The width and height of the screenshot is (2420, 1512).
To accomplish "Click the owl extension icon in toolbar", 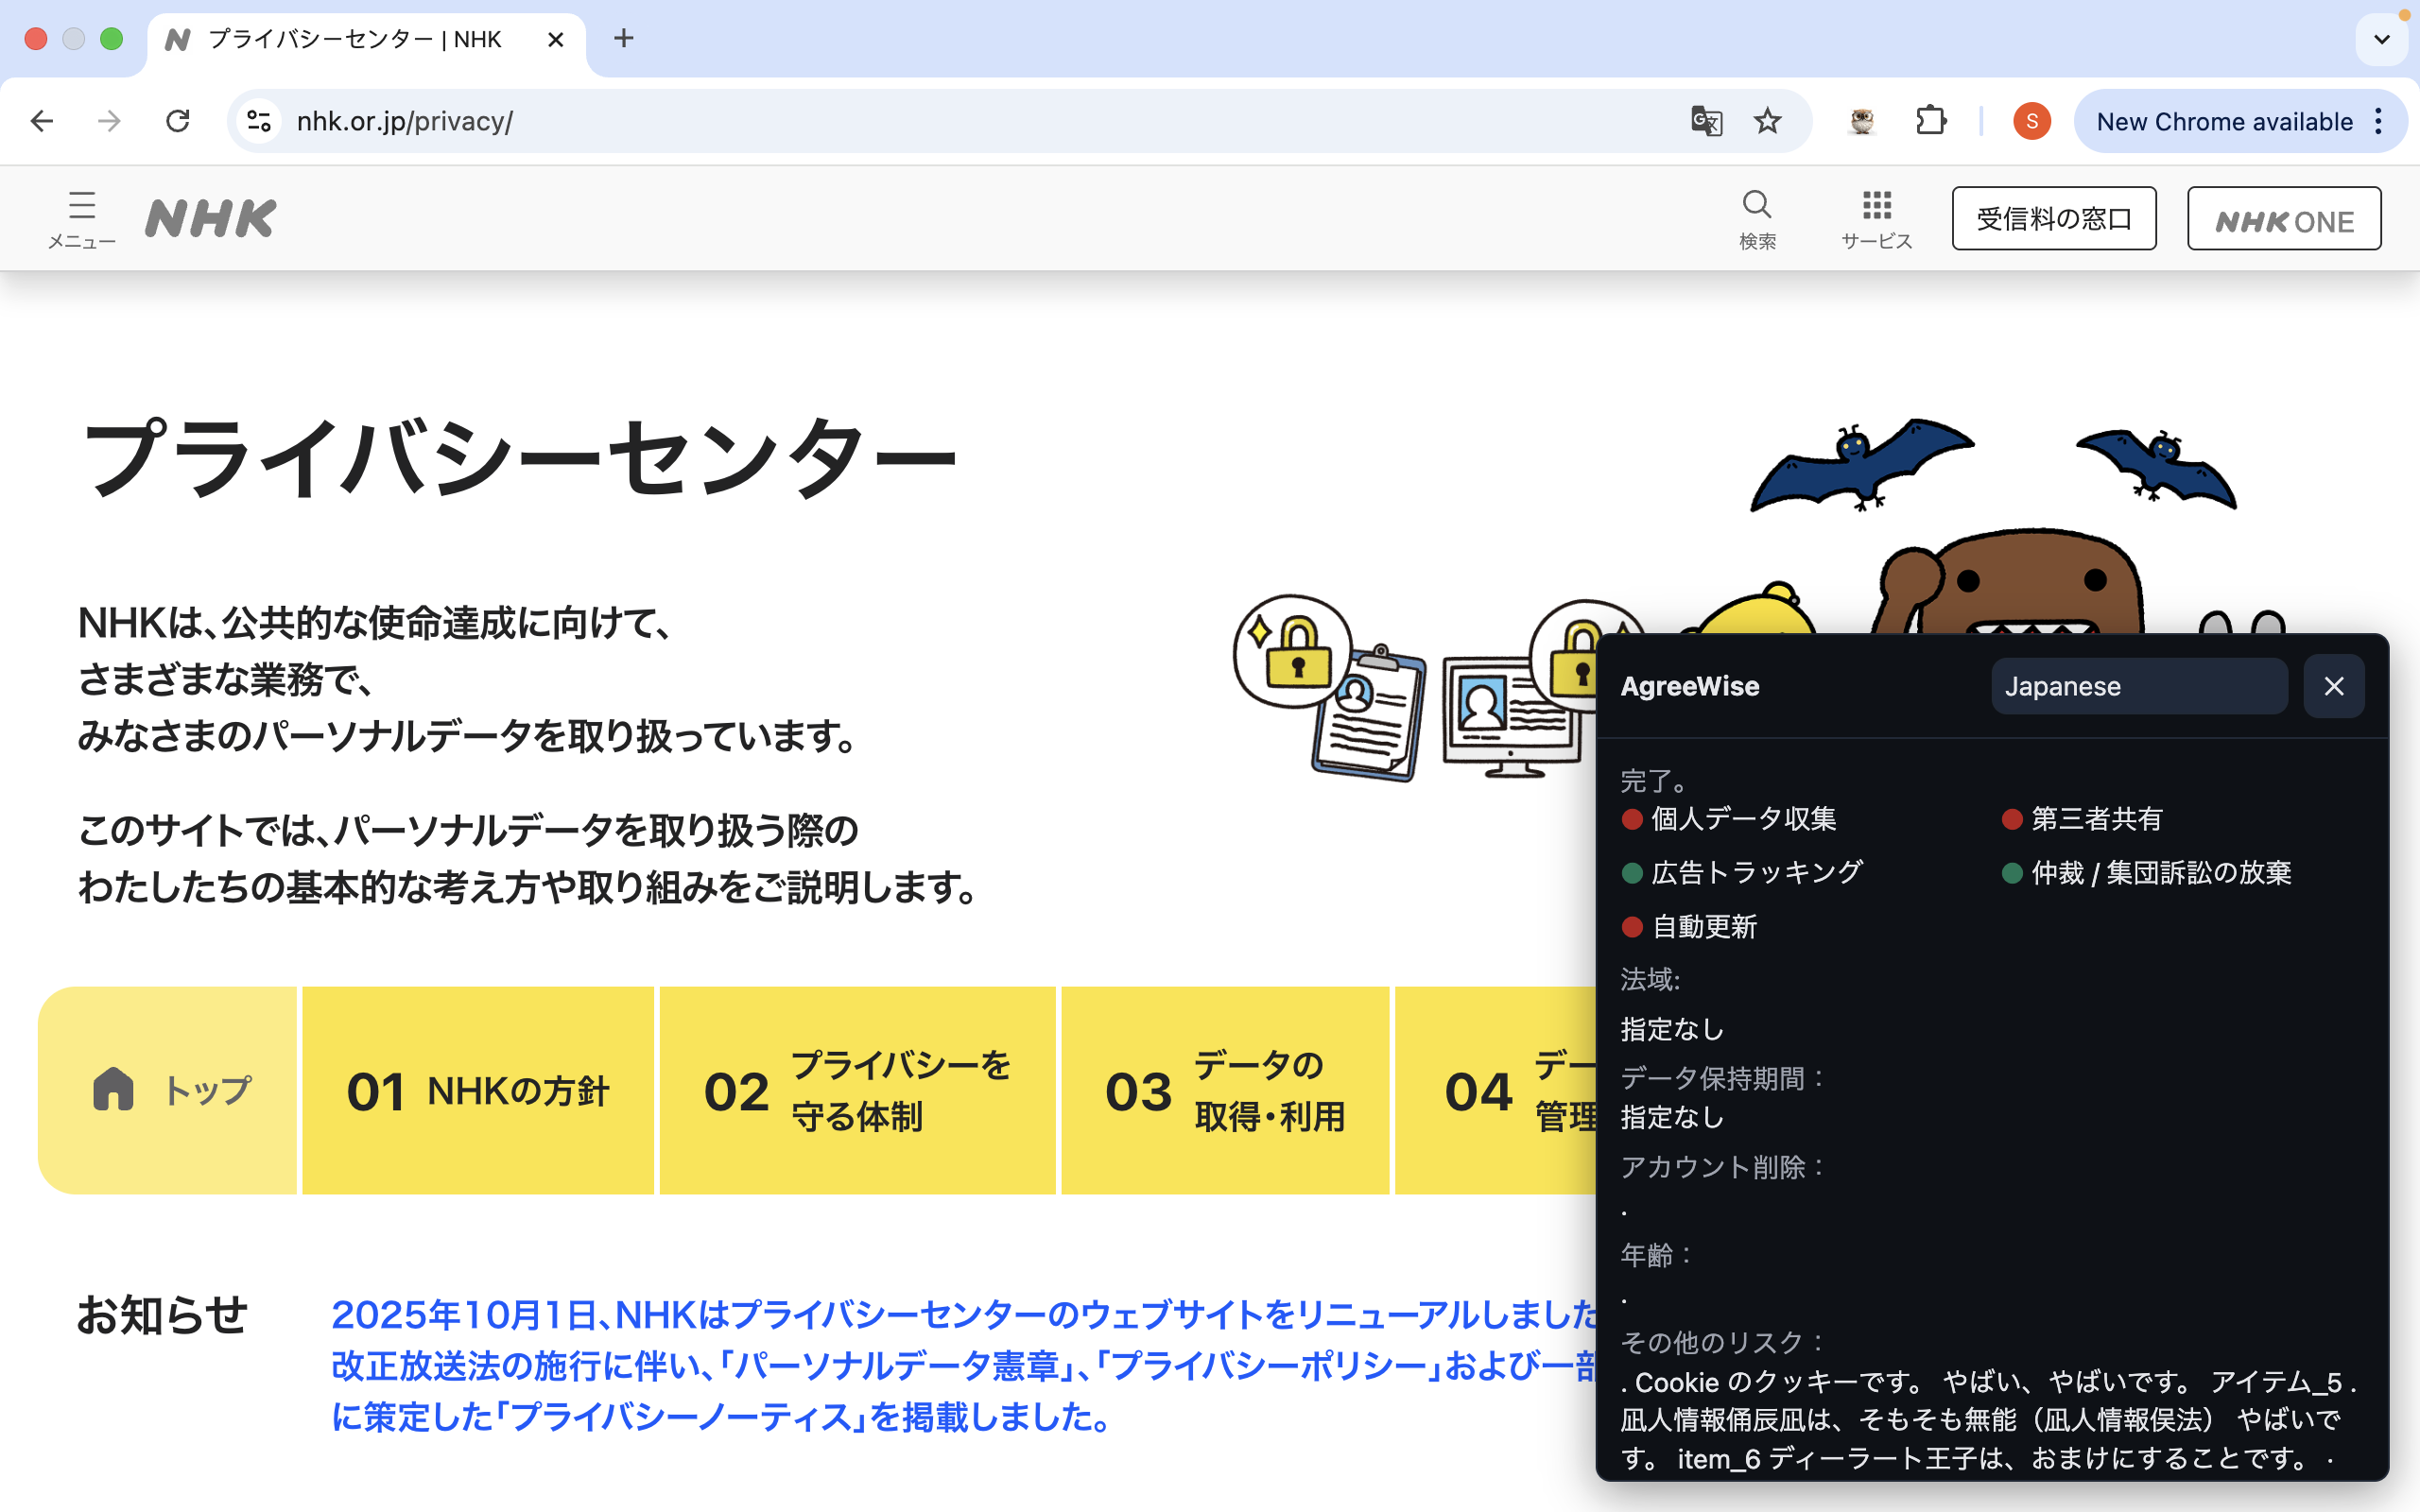I will point(1861,121).
